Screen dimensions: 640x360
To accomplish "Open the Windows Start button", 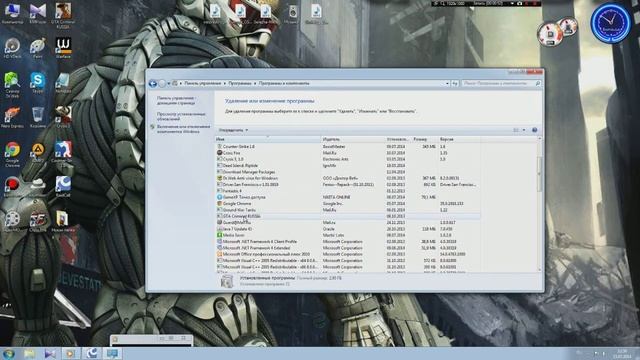I will tap(9, 353).
